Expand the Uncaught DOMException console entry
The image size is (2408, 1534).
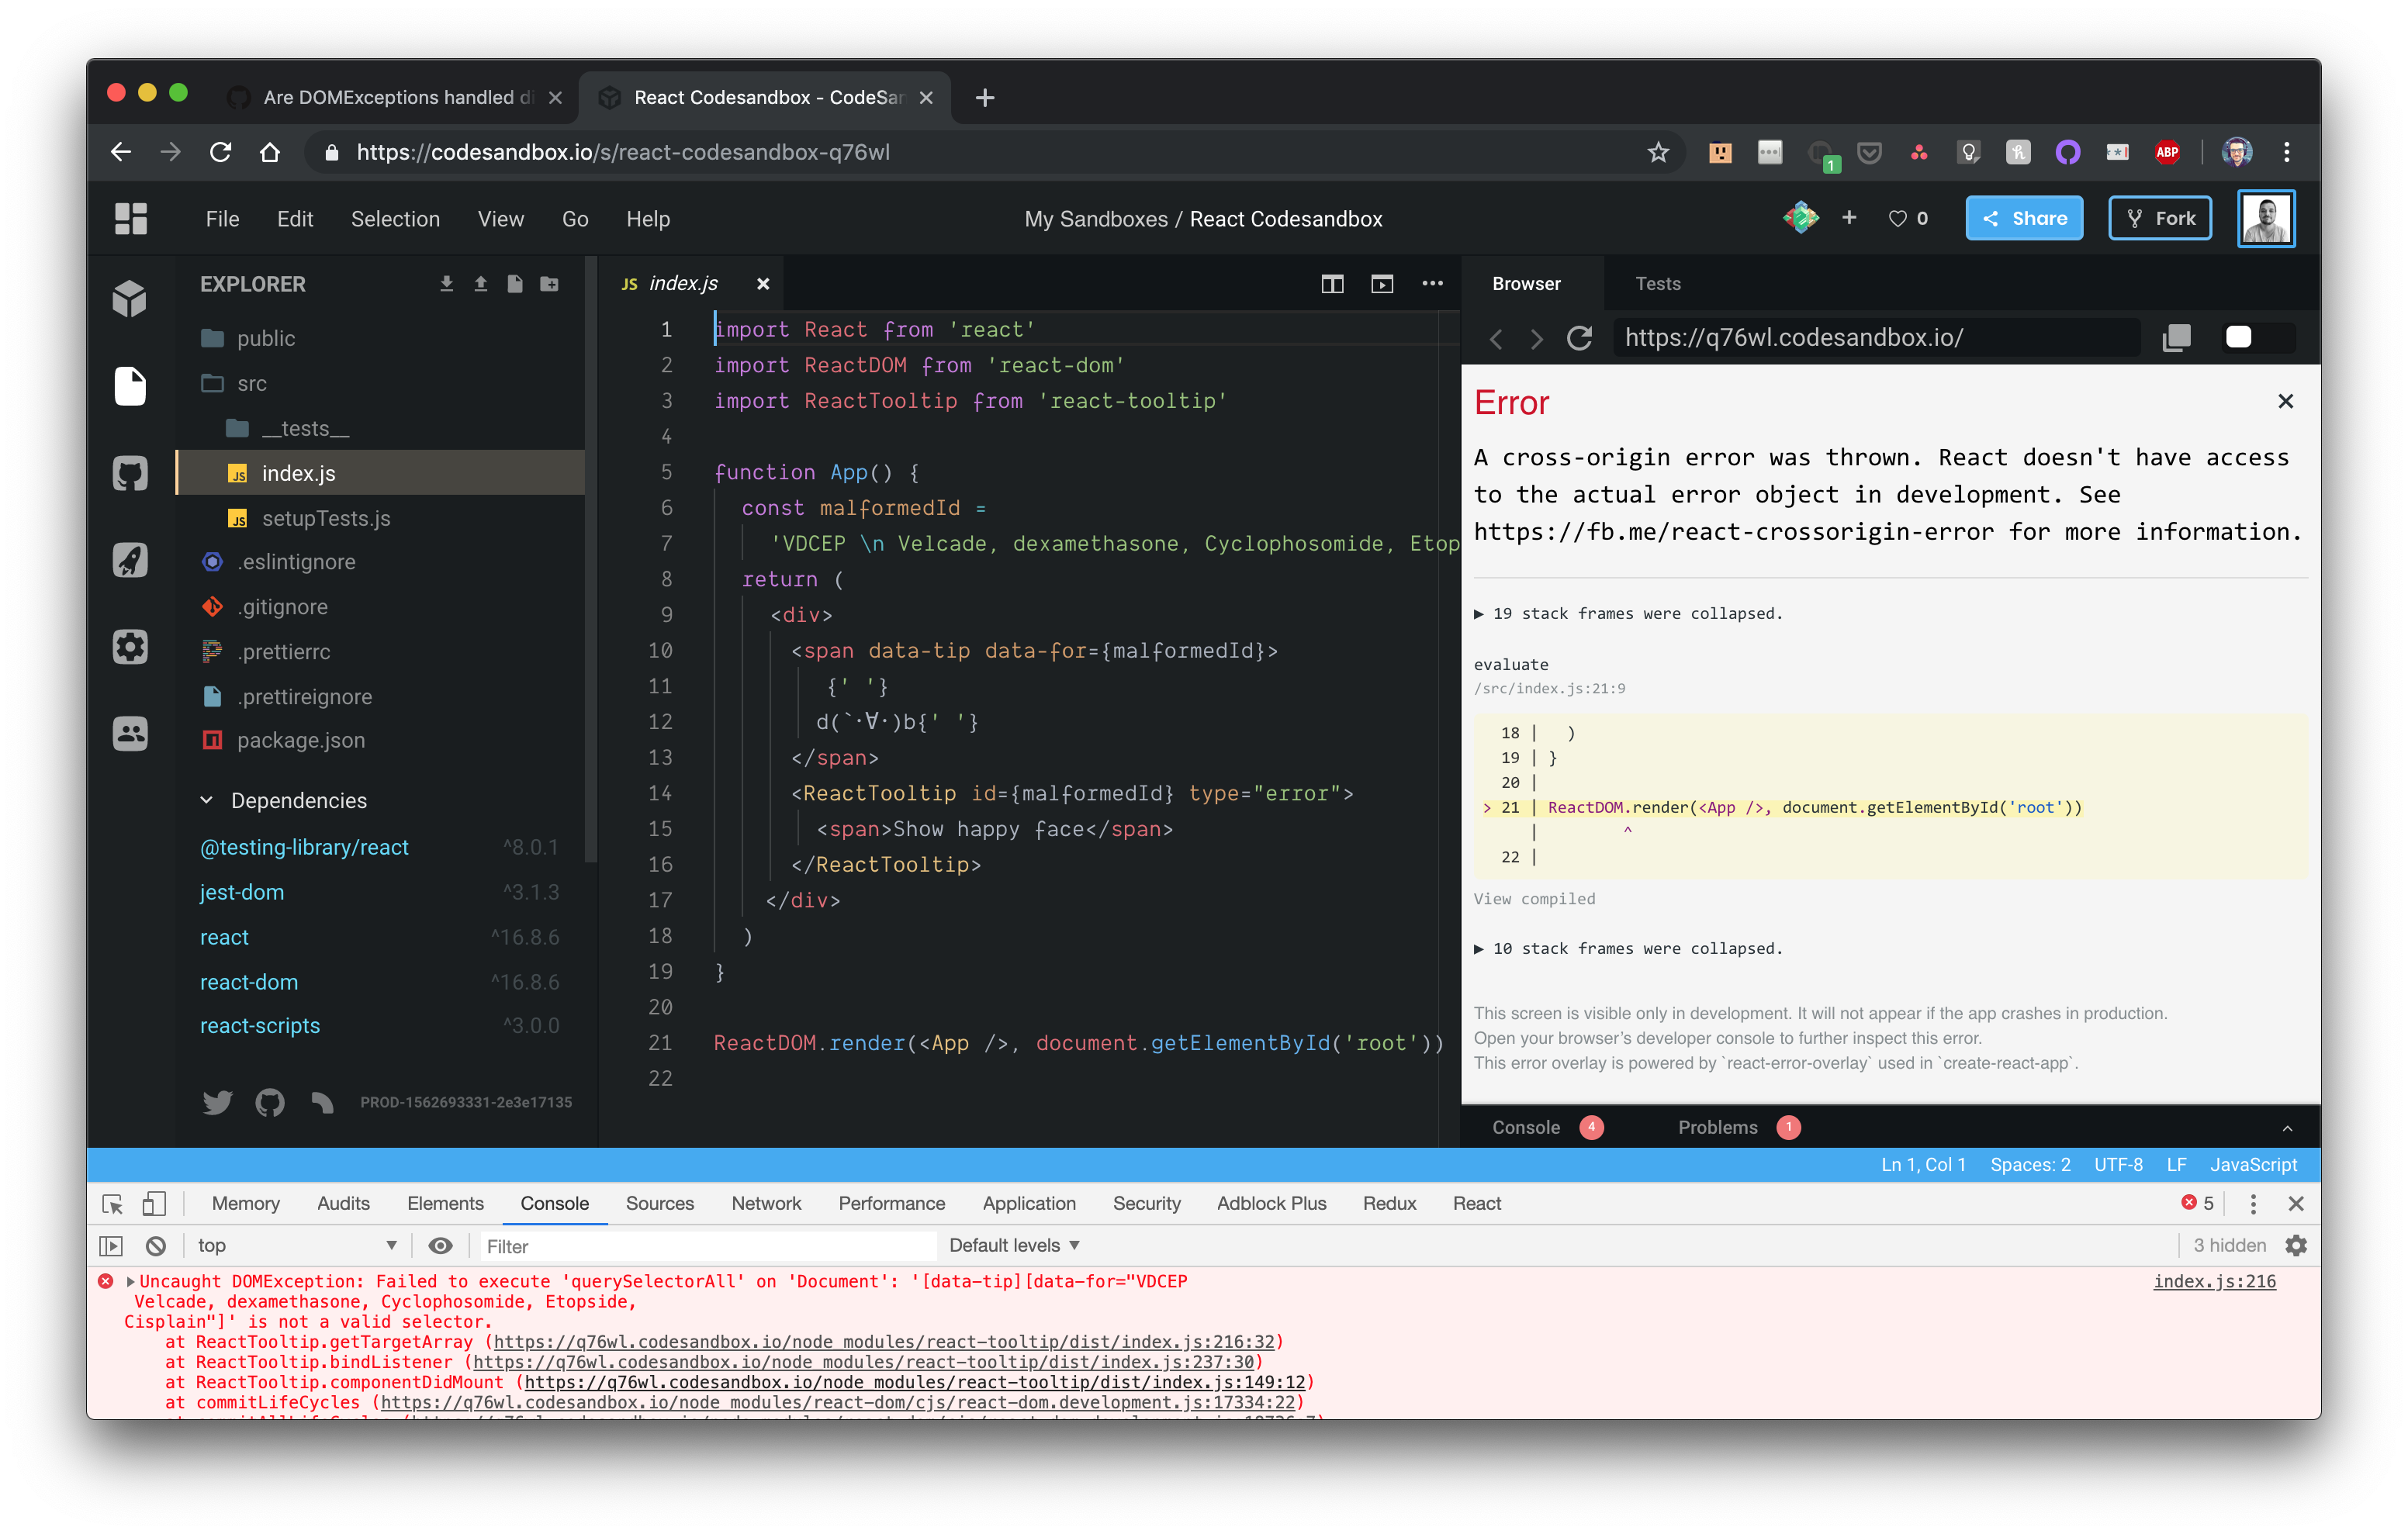pos(130,1281)
